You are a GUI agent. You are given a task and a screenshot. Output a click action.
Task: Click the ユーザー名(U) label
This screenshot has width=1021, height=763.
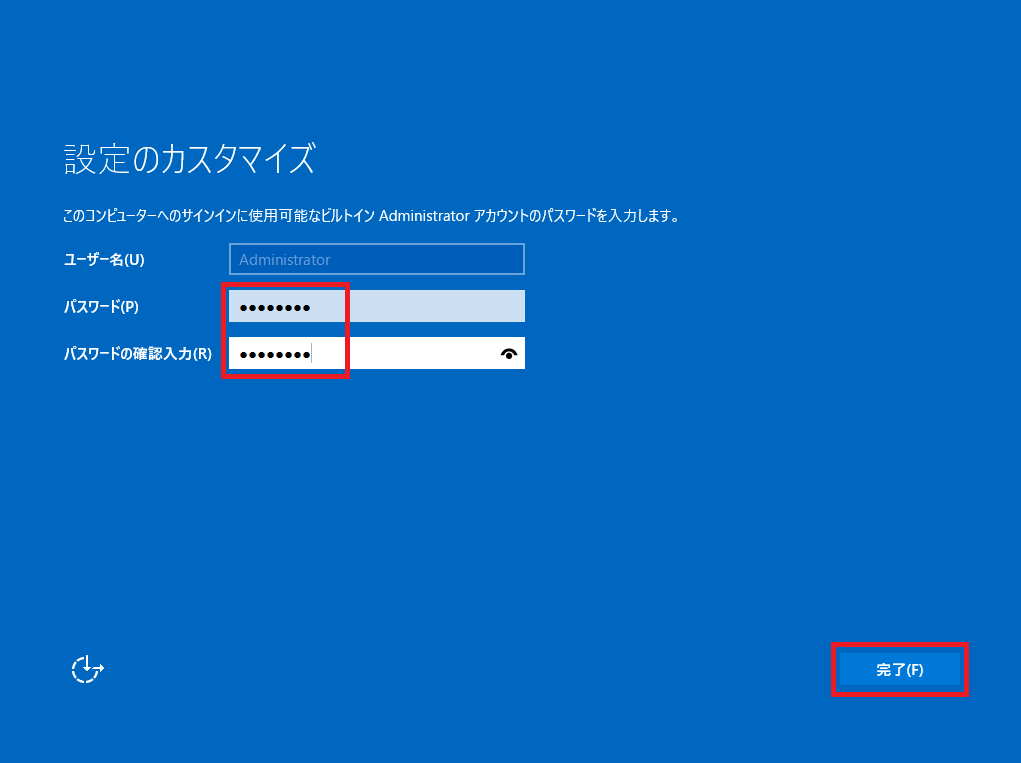104,260
